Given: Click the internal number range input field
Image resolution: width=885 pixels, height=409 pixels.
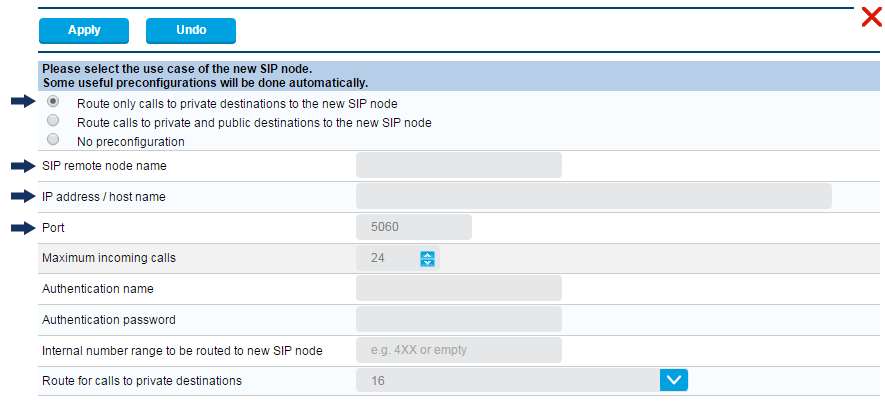Looking at the screenshot, I should [x=459, y=350].
